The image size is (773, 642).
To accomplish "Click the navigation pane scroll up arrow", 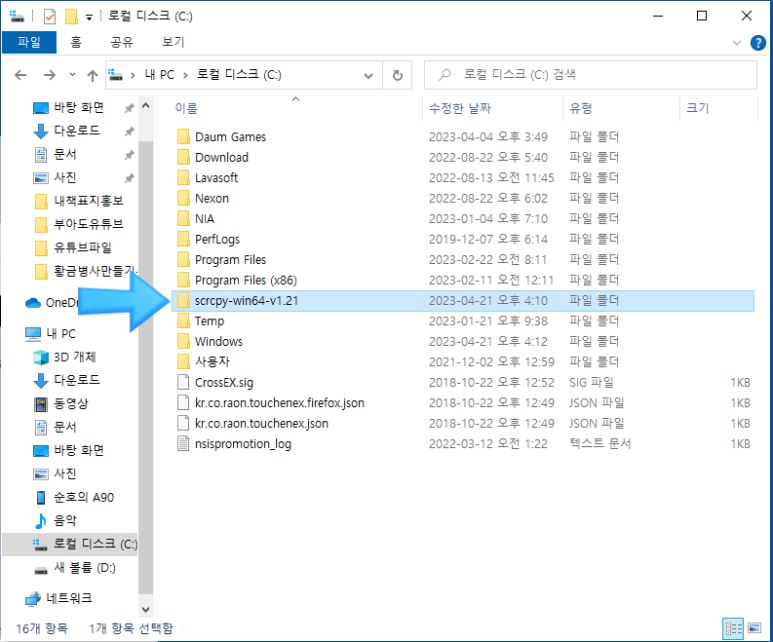I will (145, 106).
